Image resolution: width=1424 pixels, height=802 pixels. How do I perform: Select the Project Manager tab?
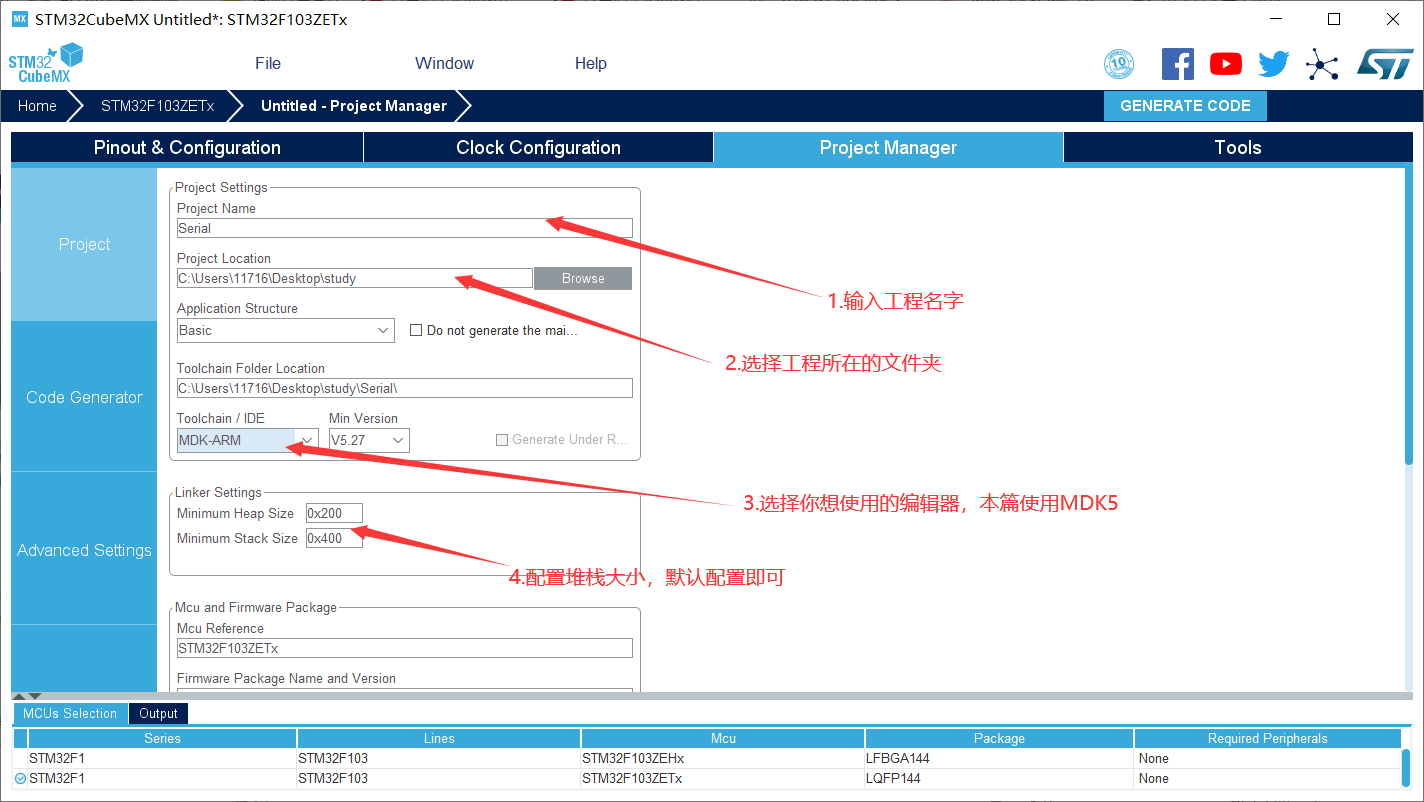point(888,147)
